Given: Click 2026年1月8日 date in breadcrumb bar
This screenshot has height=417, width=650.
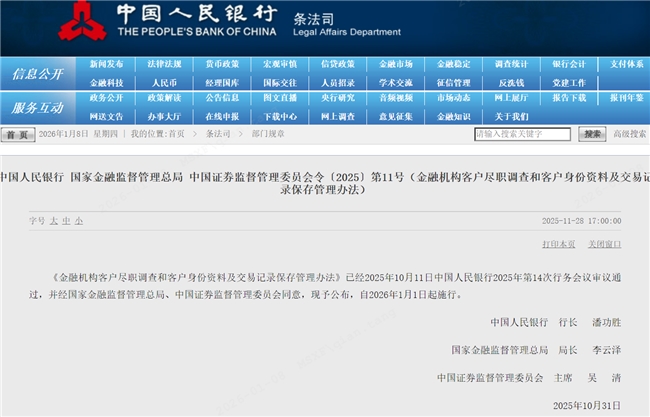Looking at the screenshot, I should pos(63,134).
